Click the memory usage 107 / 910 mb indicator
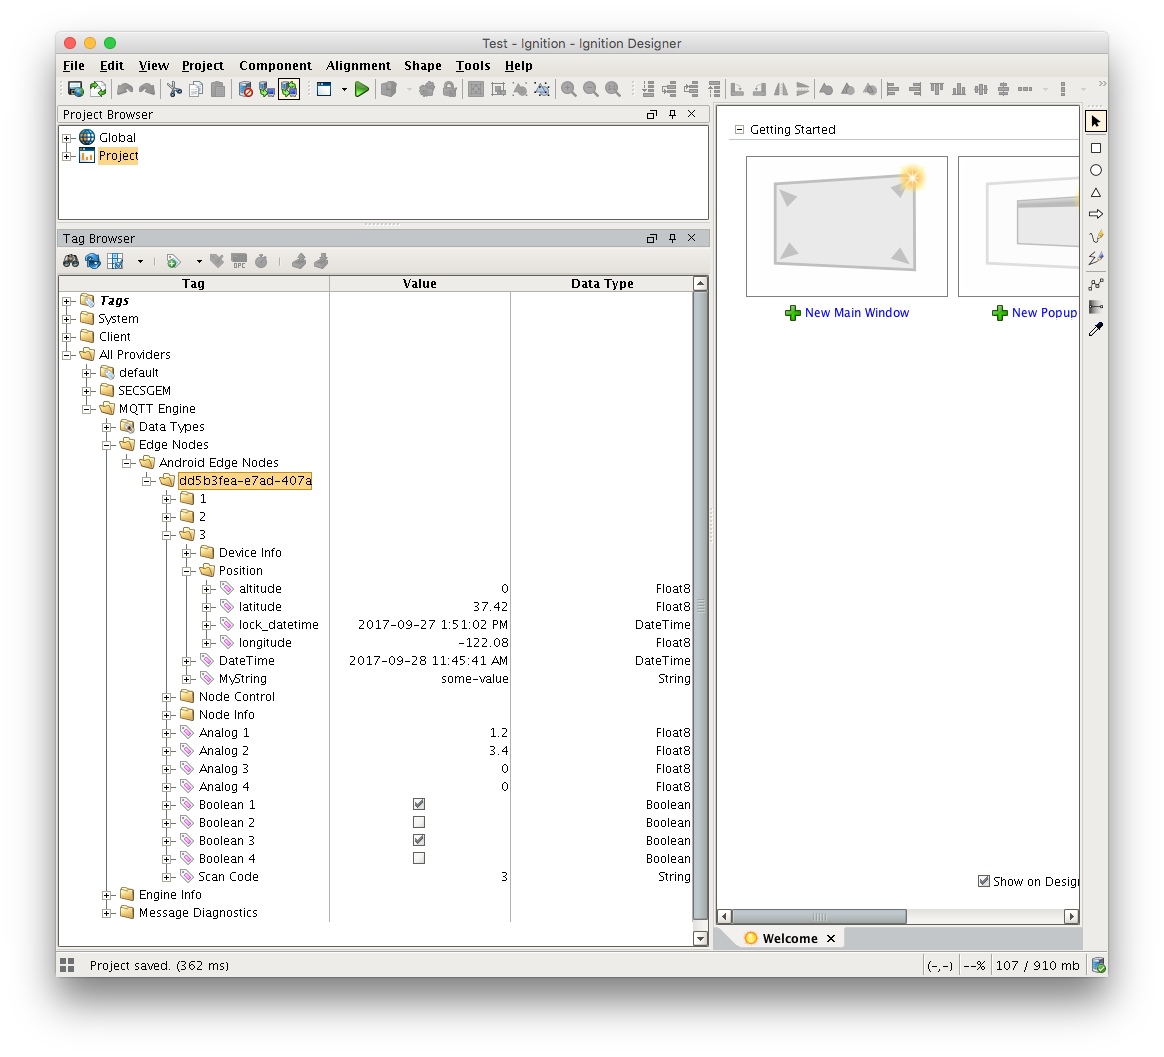This screenshot has width=1164, height=1057. click(1037, 965)
